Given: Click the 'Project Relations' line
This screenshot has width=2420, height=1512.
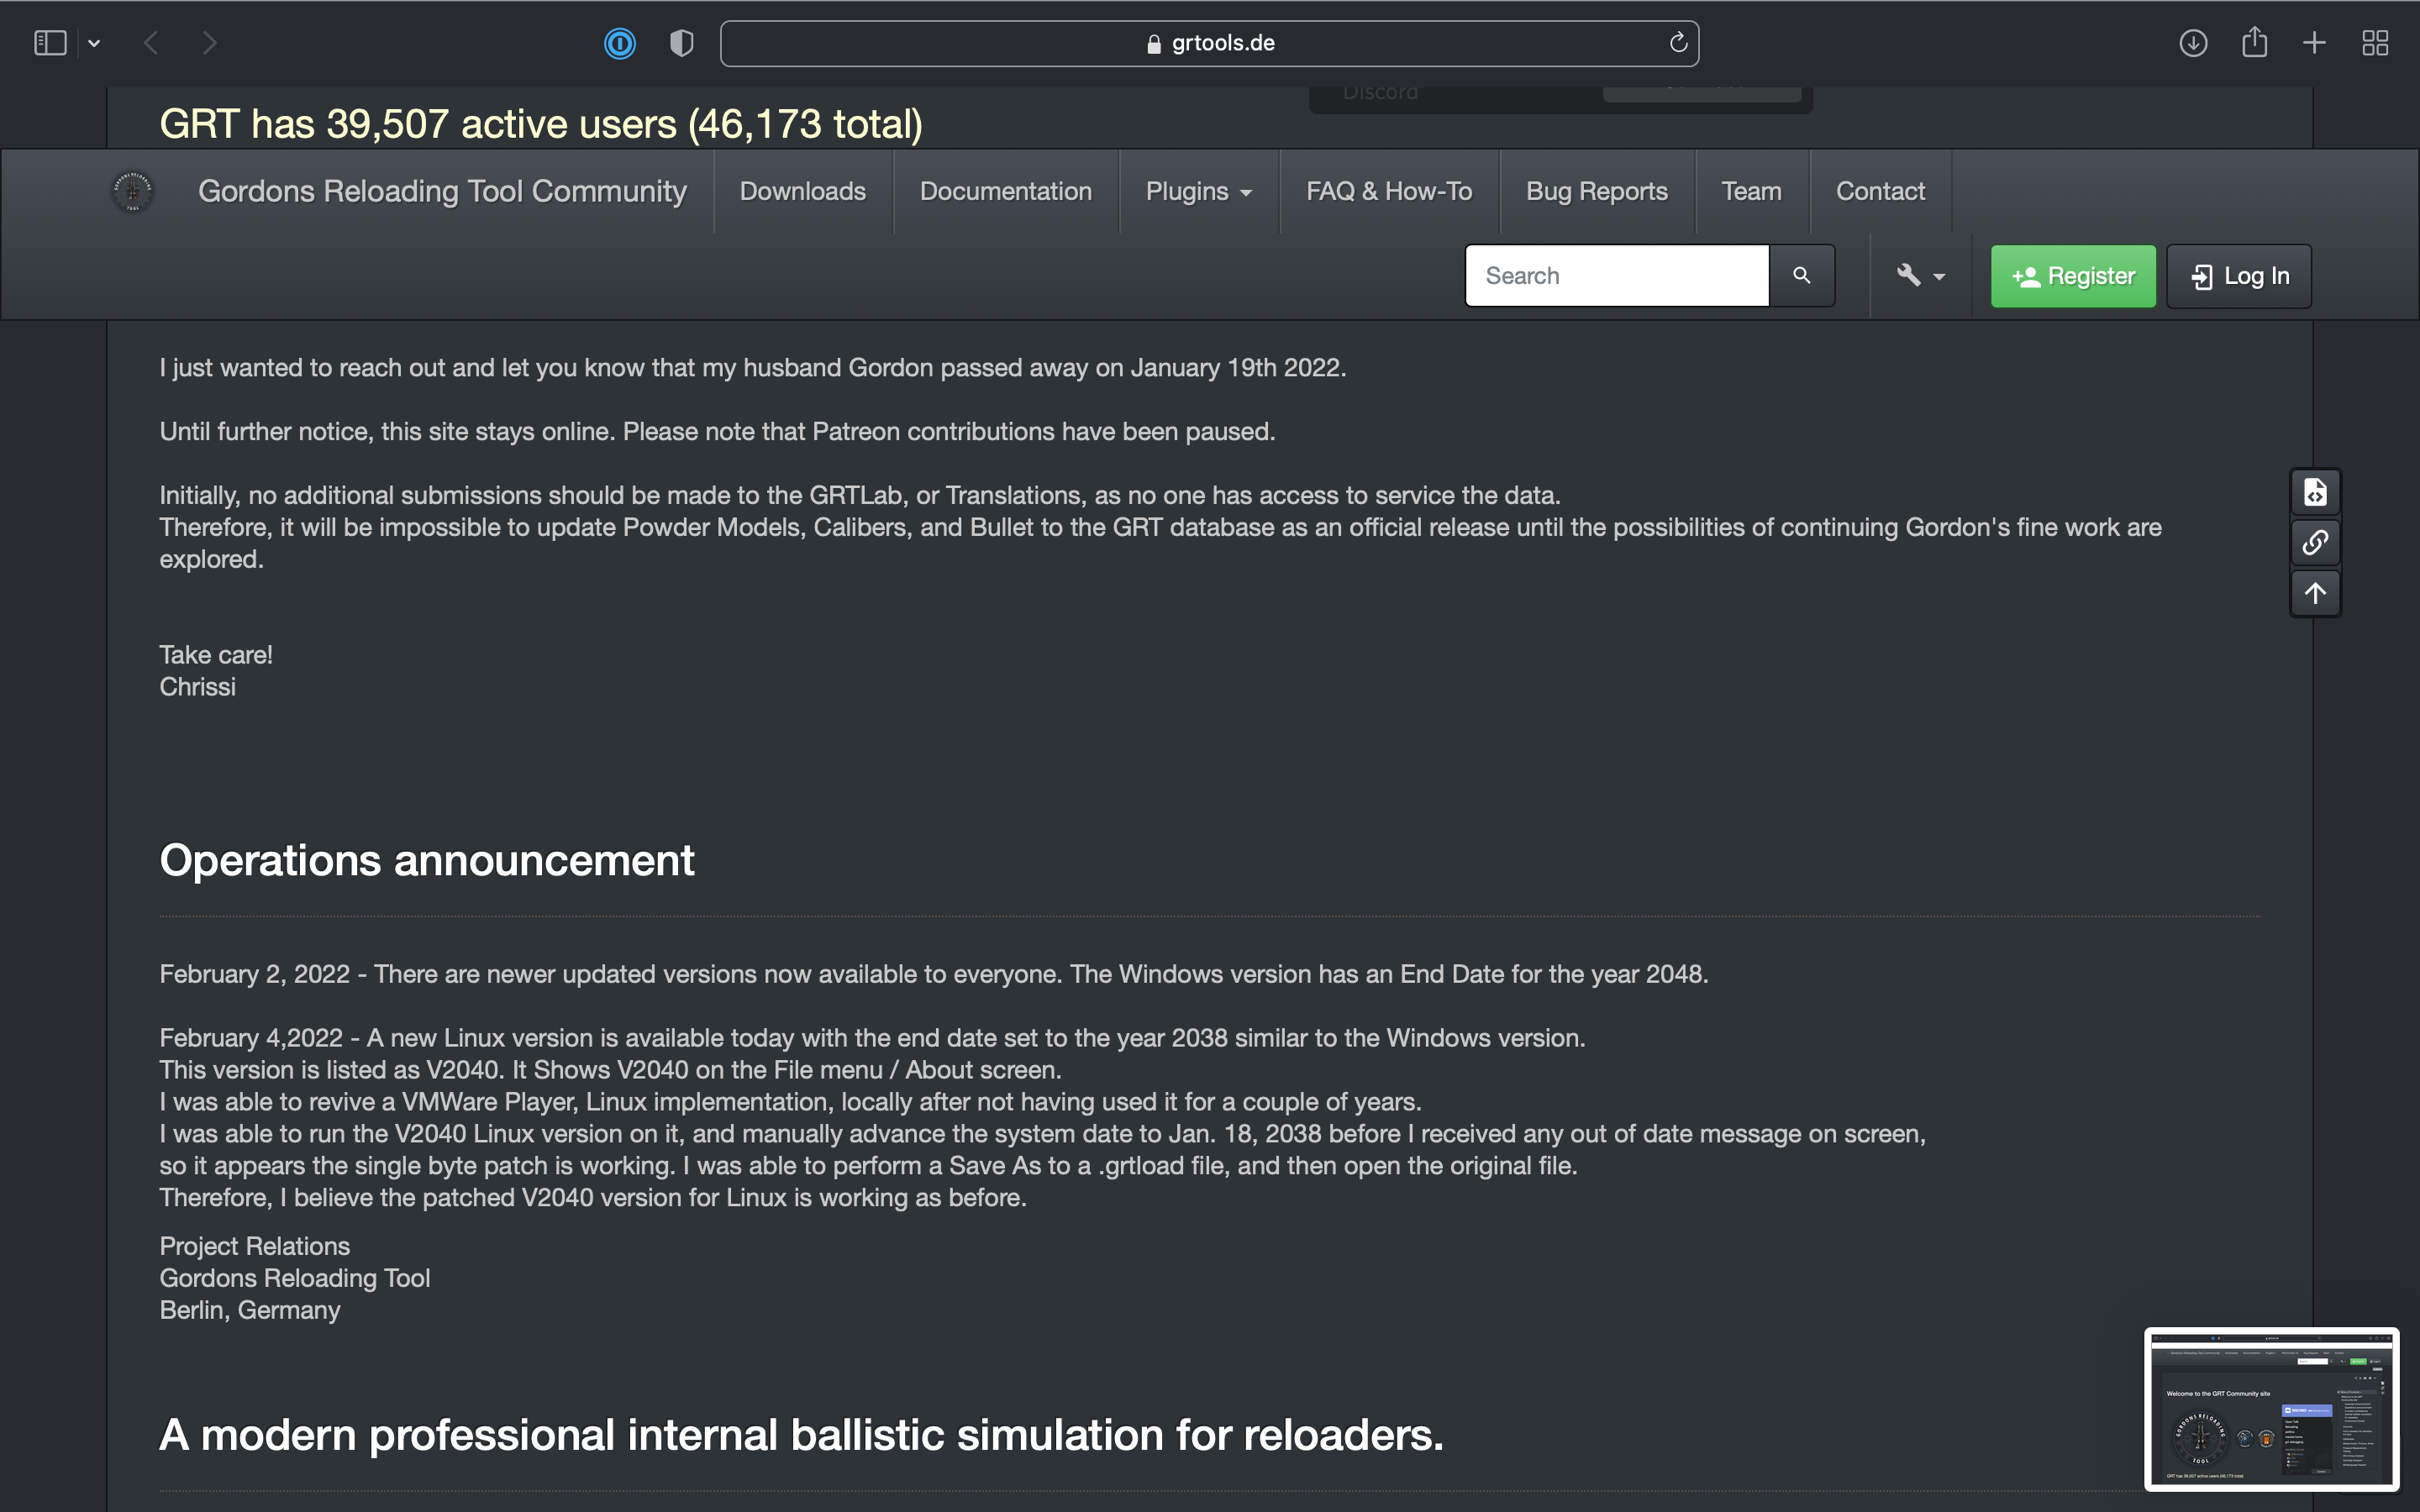Looking at the screenshot, I should (255, 1246).
